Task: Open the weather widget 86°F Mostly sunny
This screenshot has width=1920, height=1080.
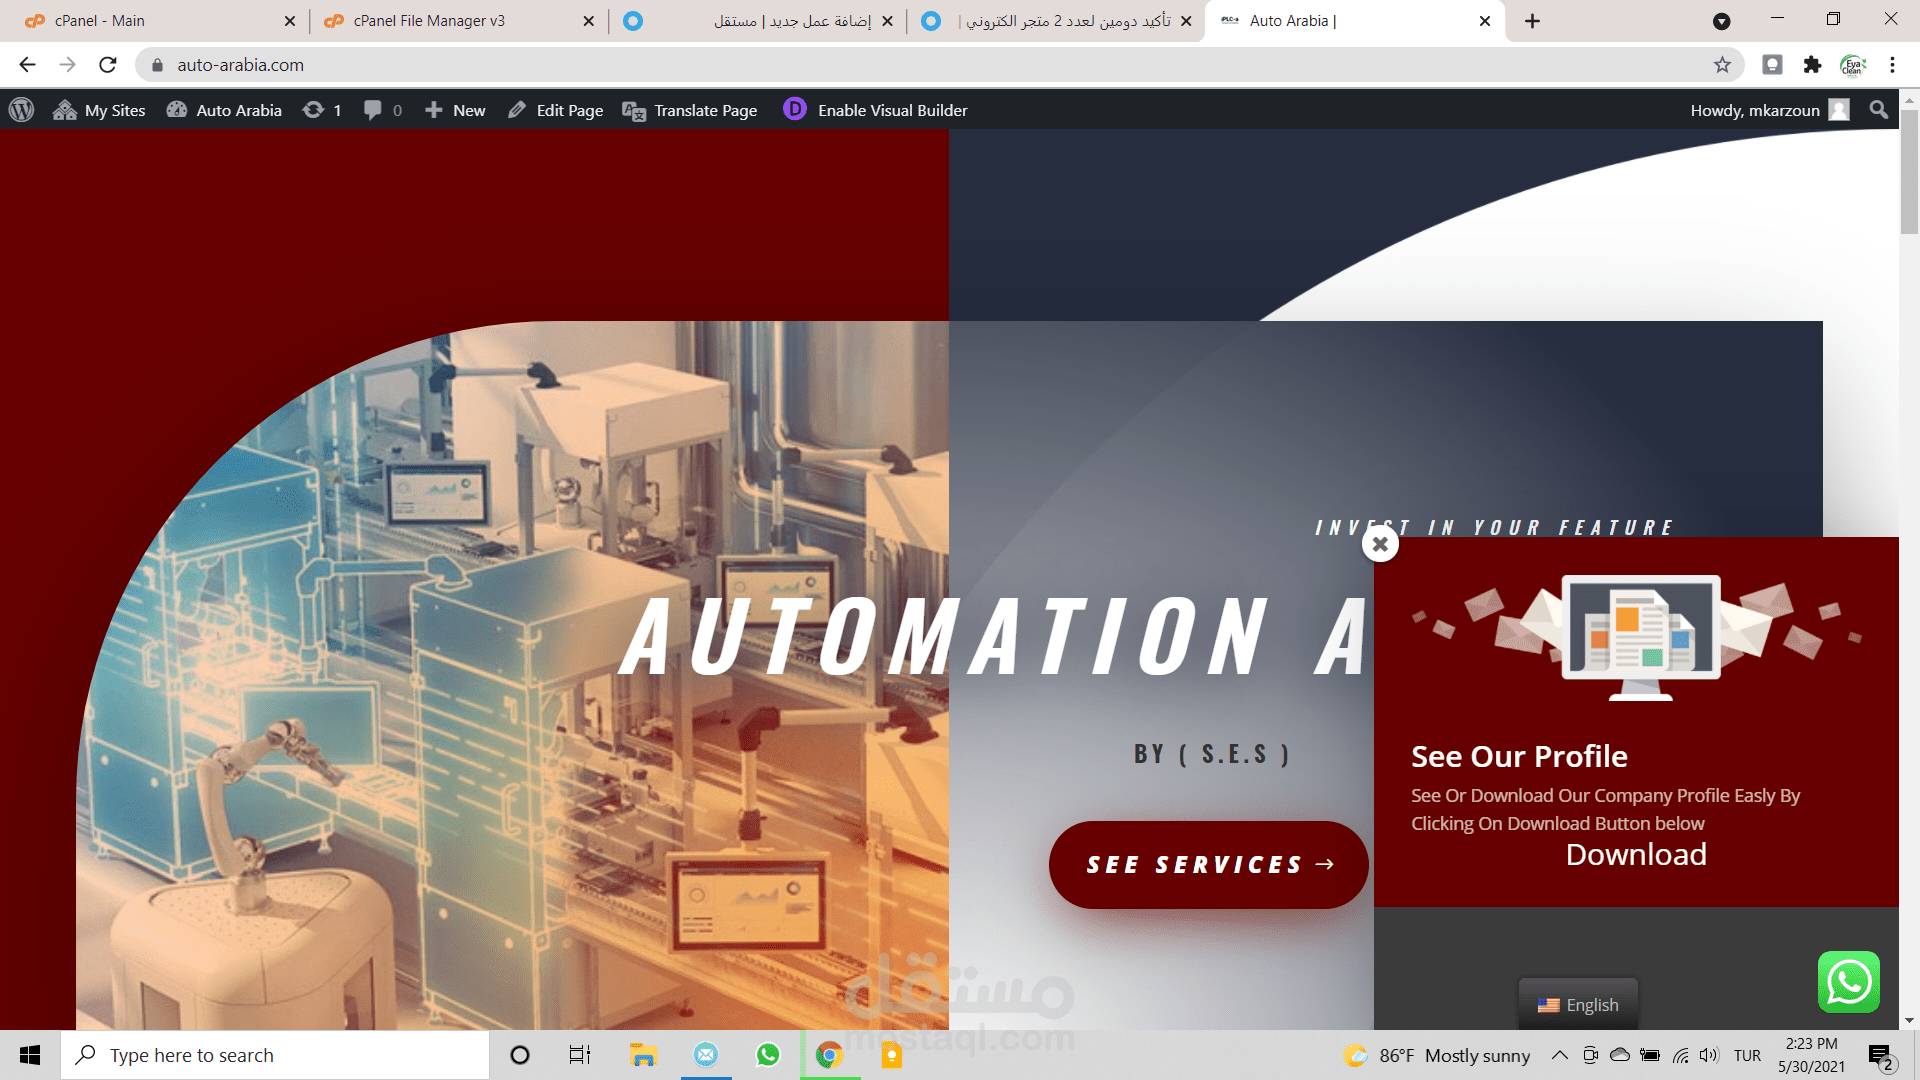Action: [1437, 1055]
